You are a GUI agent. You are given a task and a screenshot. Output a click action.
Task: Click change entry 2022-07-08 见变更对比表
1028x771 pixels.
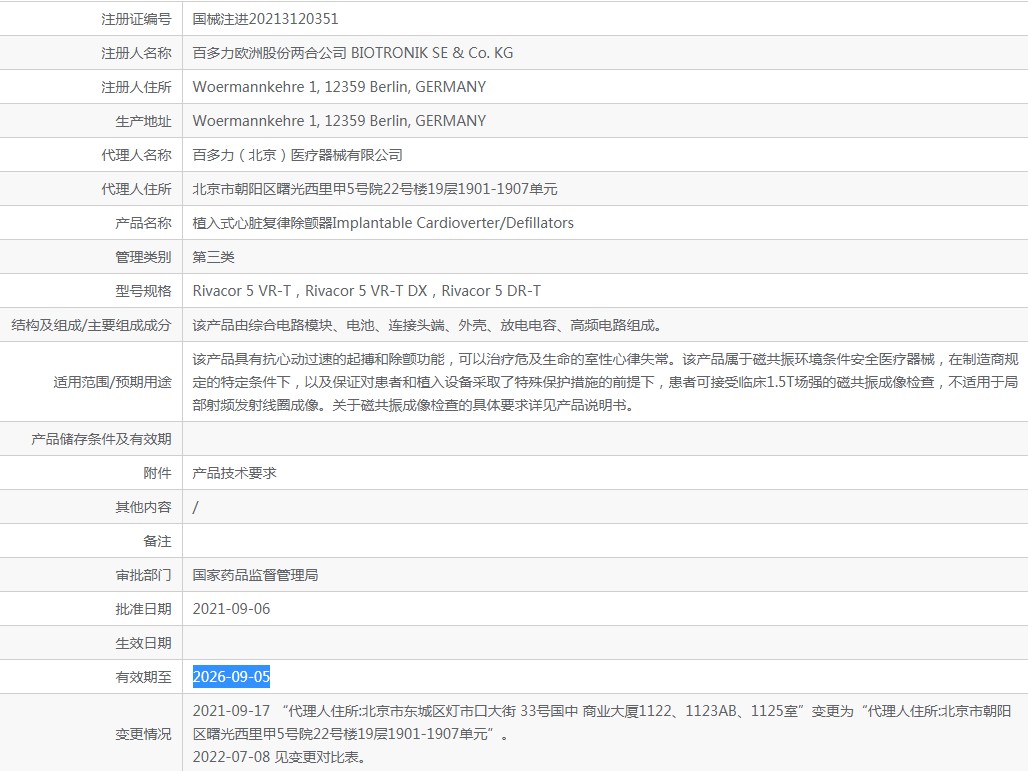coord(279,757)
